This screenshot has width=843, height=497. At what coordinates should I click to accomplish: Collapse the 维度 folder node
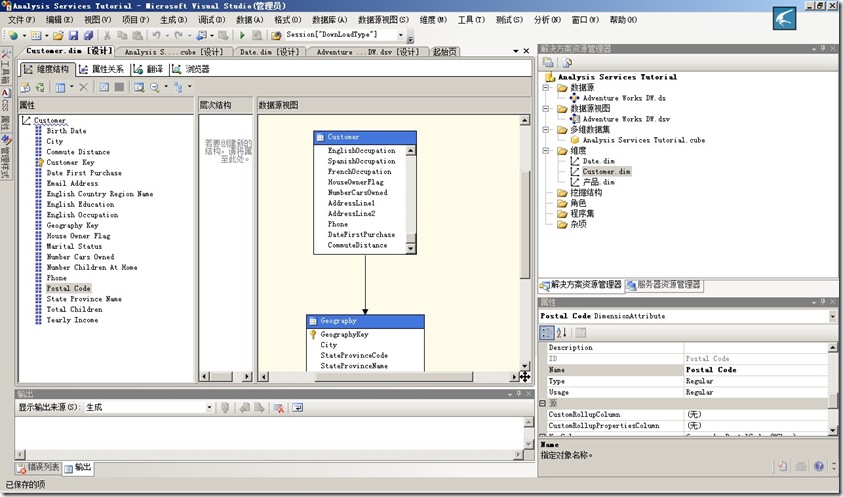pos(546,151)
